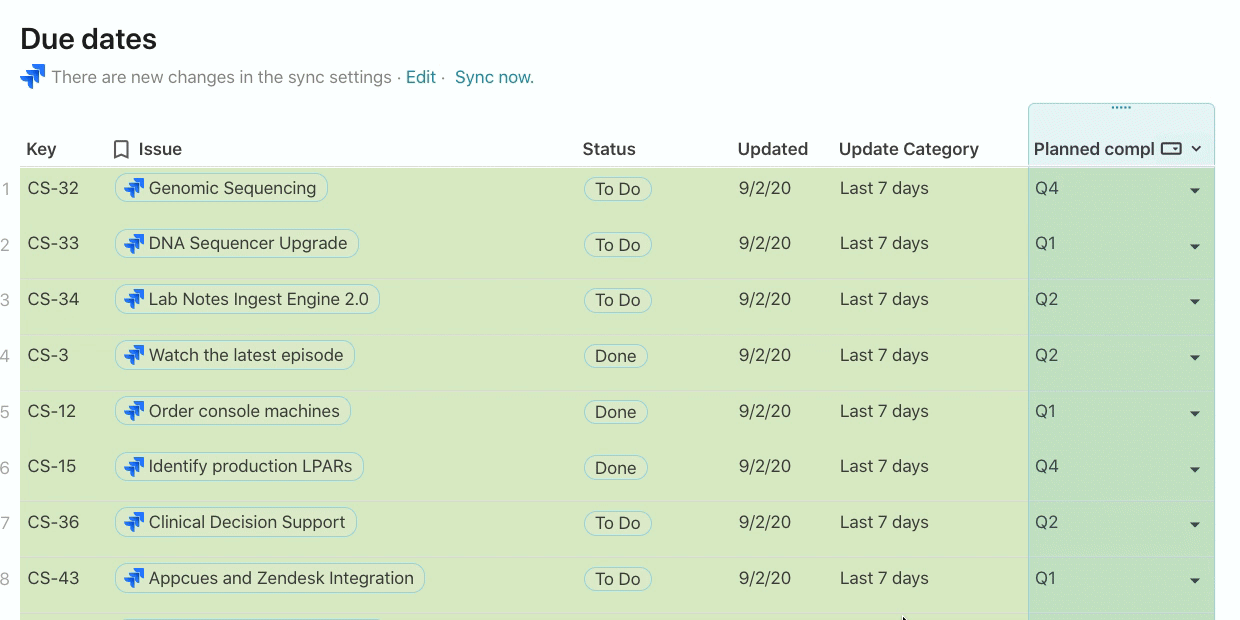The image size is (1240, 620).
Task: Click Jira icon on Watch the latest episode
Action: [134, 355]
